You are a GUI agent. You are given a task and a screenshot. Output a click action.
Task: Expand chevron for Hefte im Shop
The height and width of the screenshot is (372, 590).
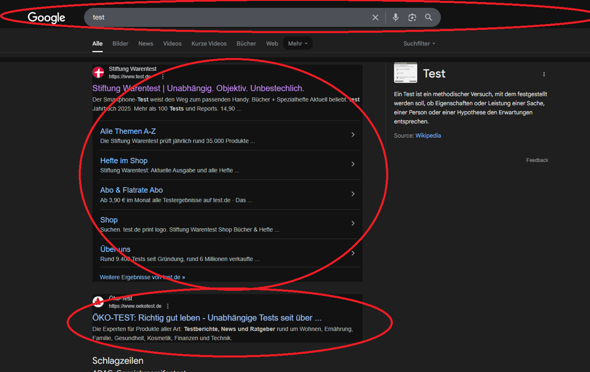tap(353, 164)
